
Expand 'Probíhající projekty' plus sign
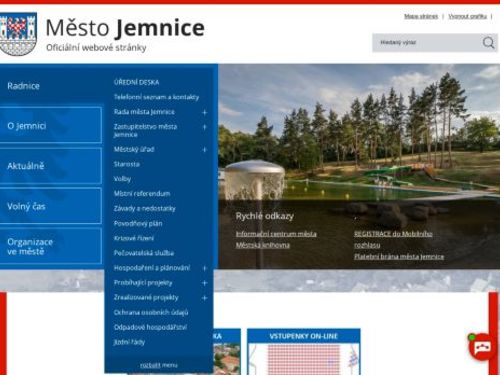pos(205,283)
